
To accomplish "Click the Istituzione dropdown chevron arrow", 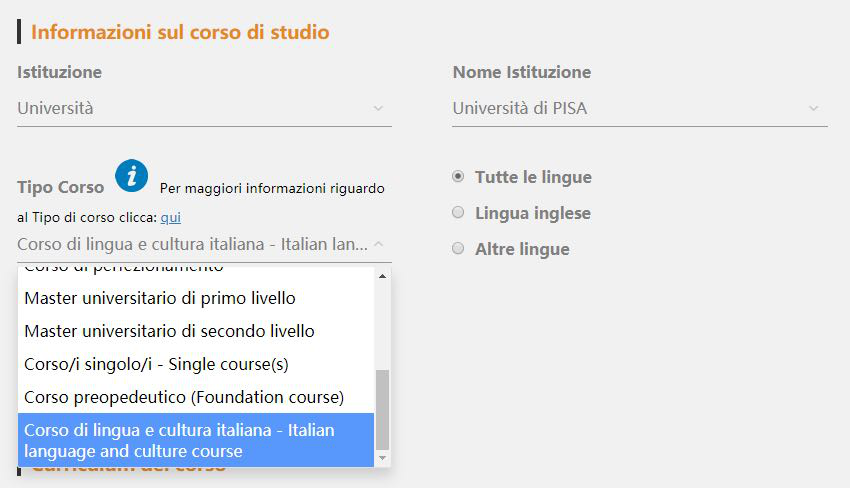I will click(378, 108).
